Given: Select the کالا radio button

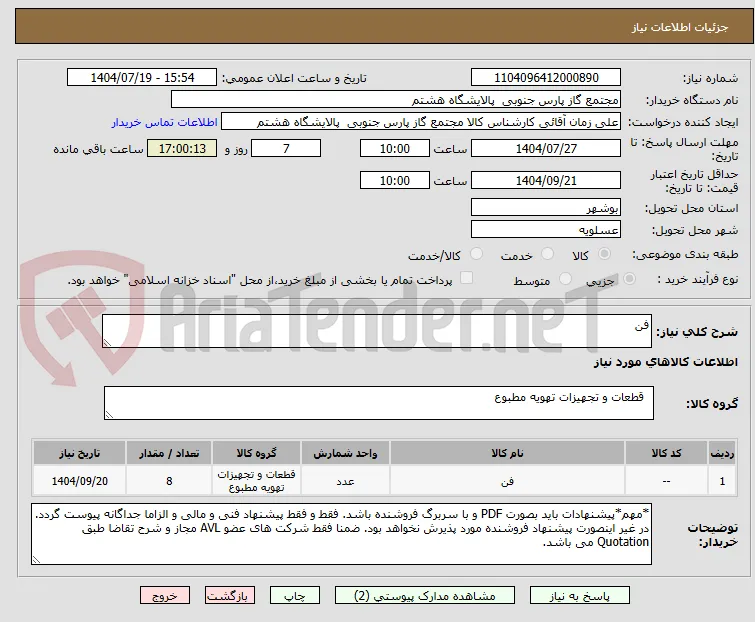Looking at the screenshot, I should point(604,254).
